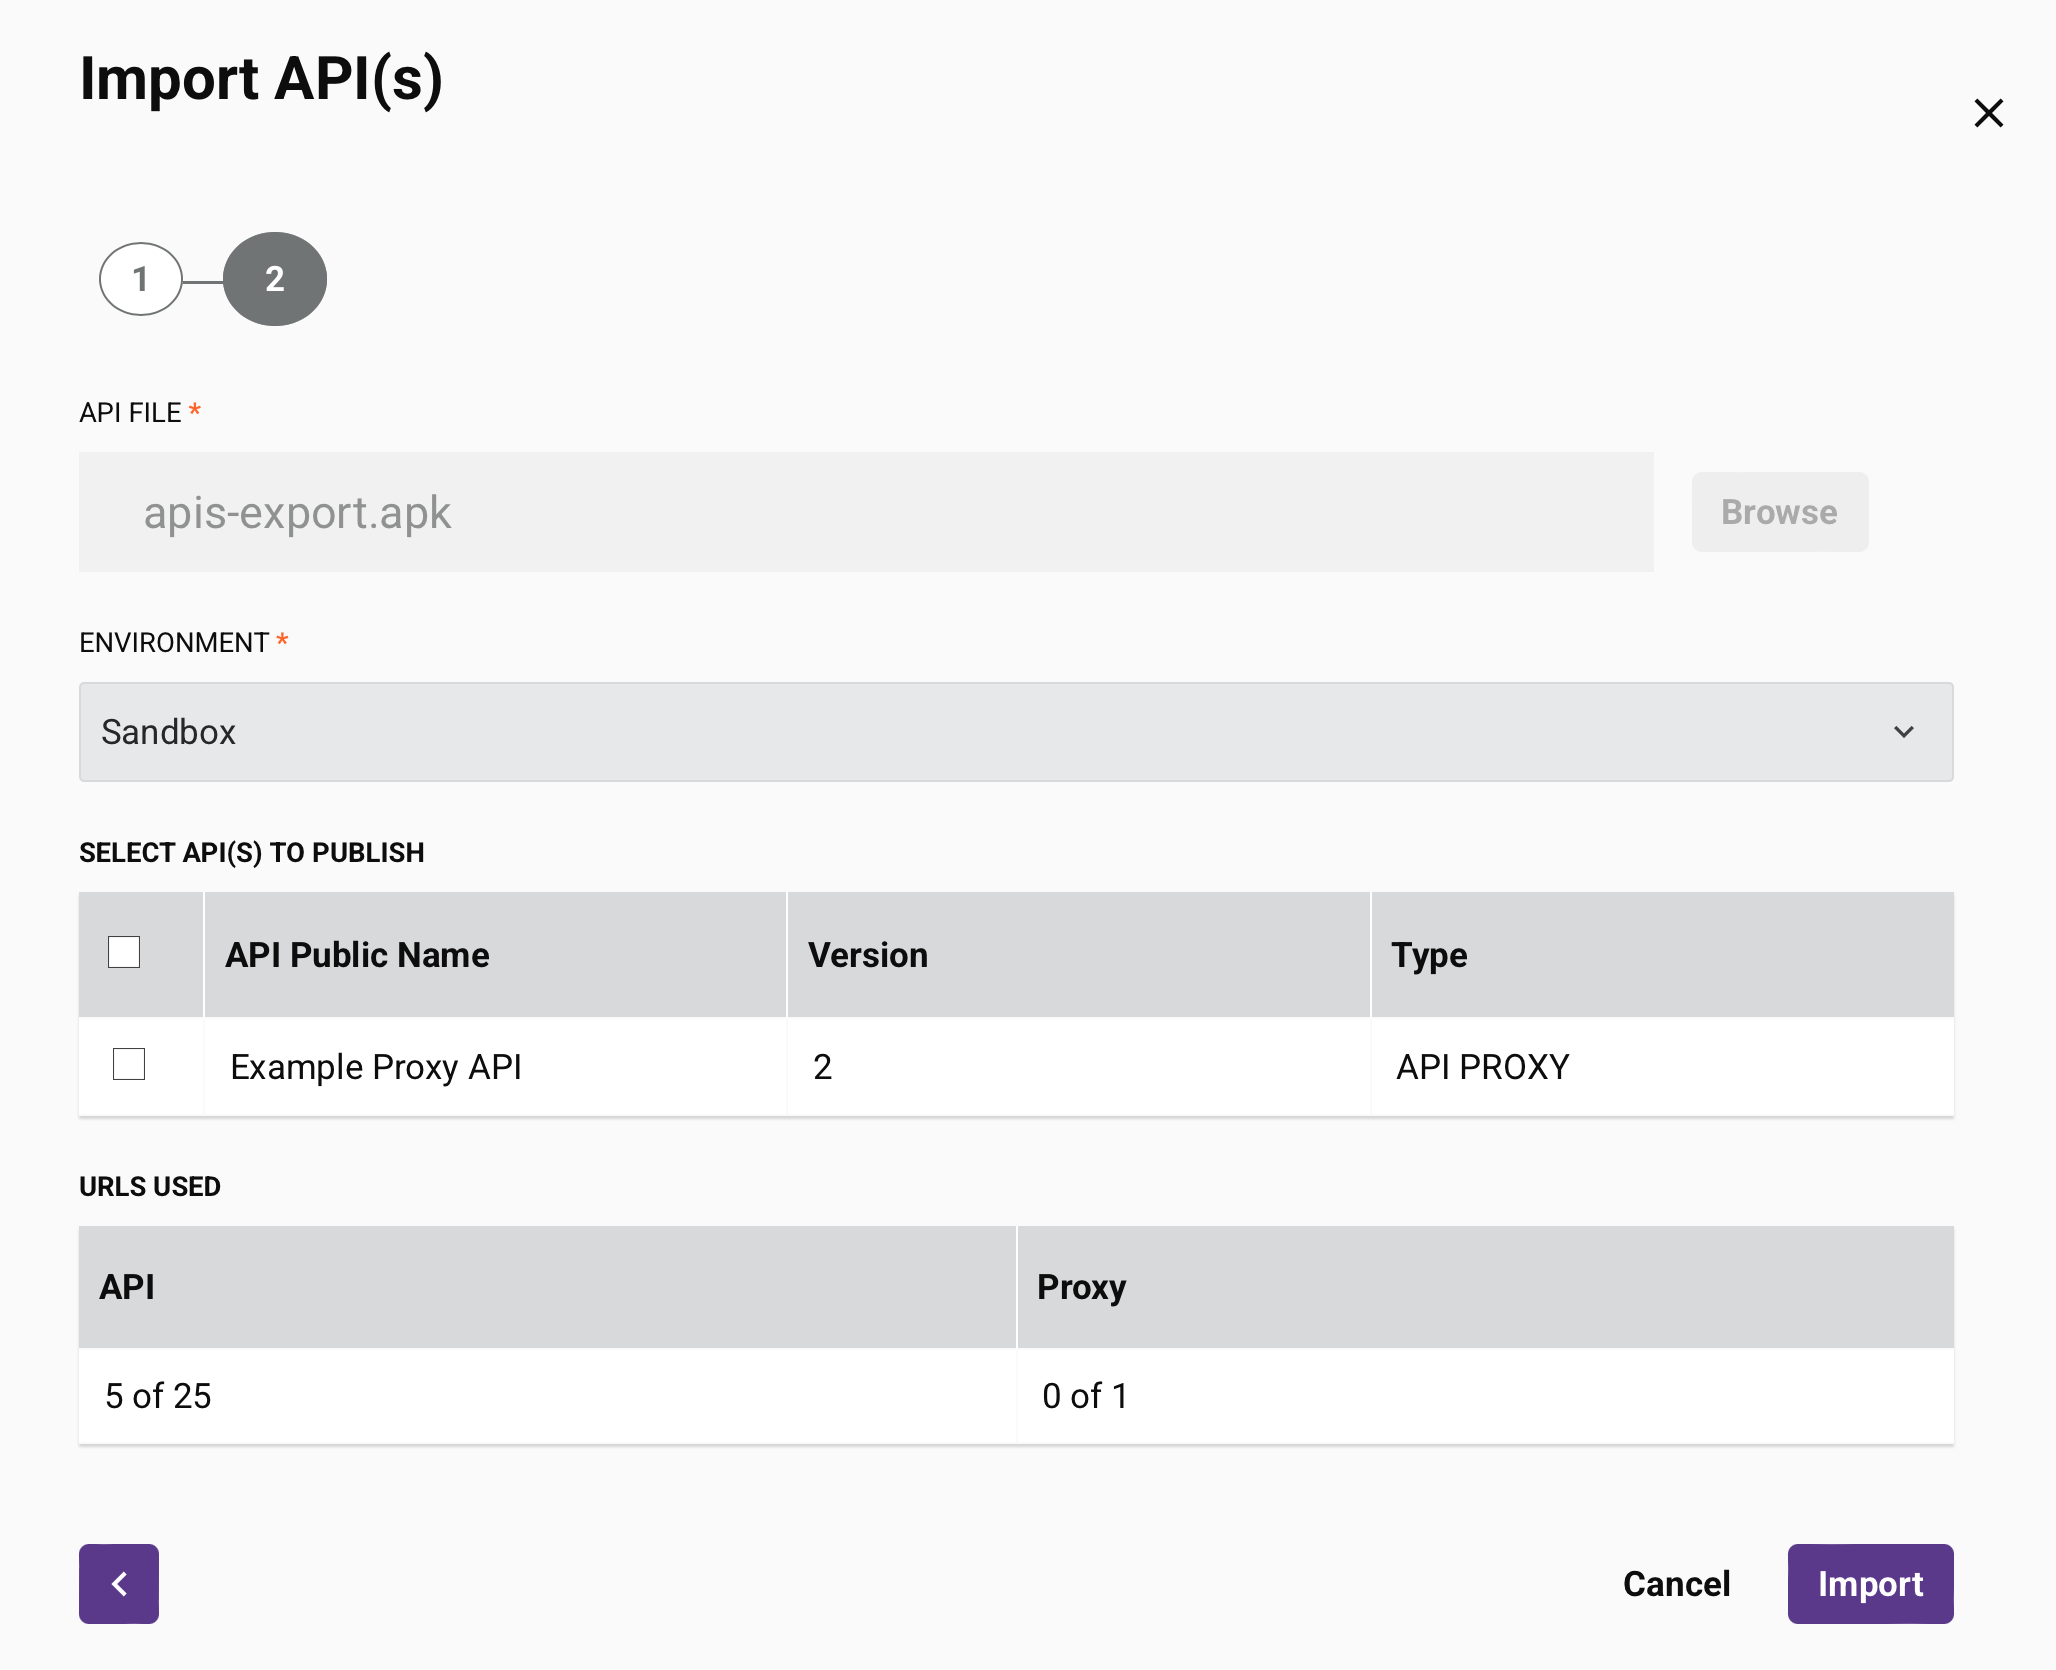
Task: Select the Example Proxy API table row
Action: coord(376,1066)
